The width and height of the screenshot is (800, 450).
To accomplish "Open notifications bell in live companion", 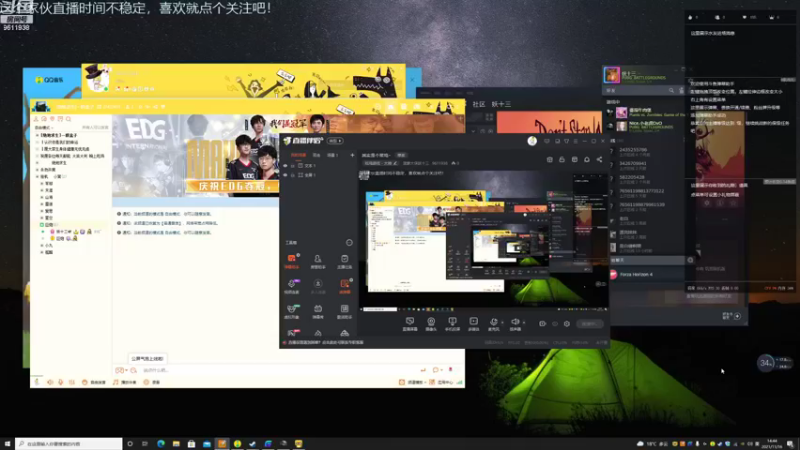I will pos(587,160).
